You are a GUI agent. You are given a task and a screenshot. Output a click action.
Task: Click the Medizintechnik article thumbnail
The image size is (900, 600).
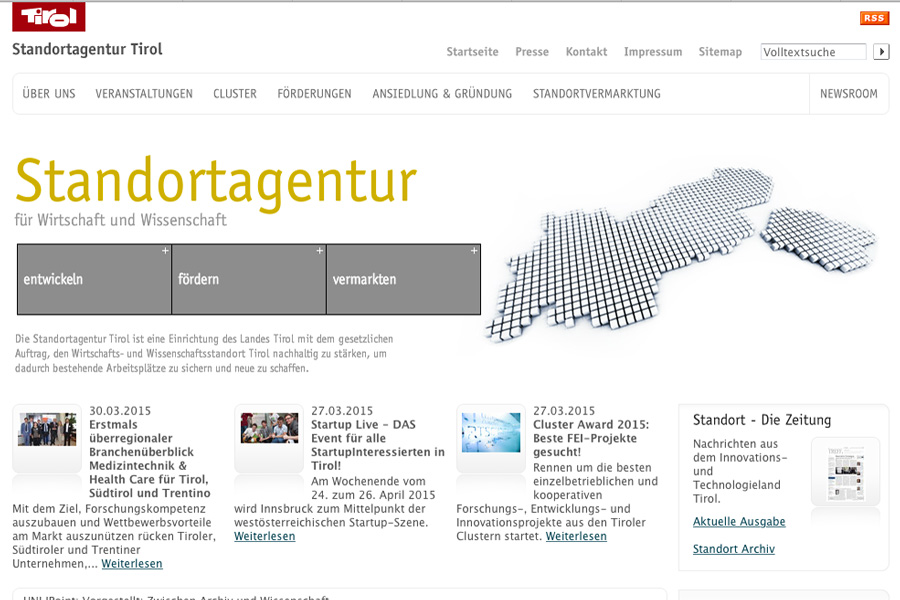click(47, 429)
